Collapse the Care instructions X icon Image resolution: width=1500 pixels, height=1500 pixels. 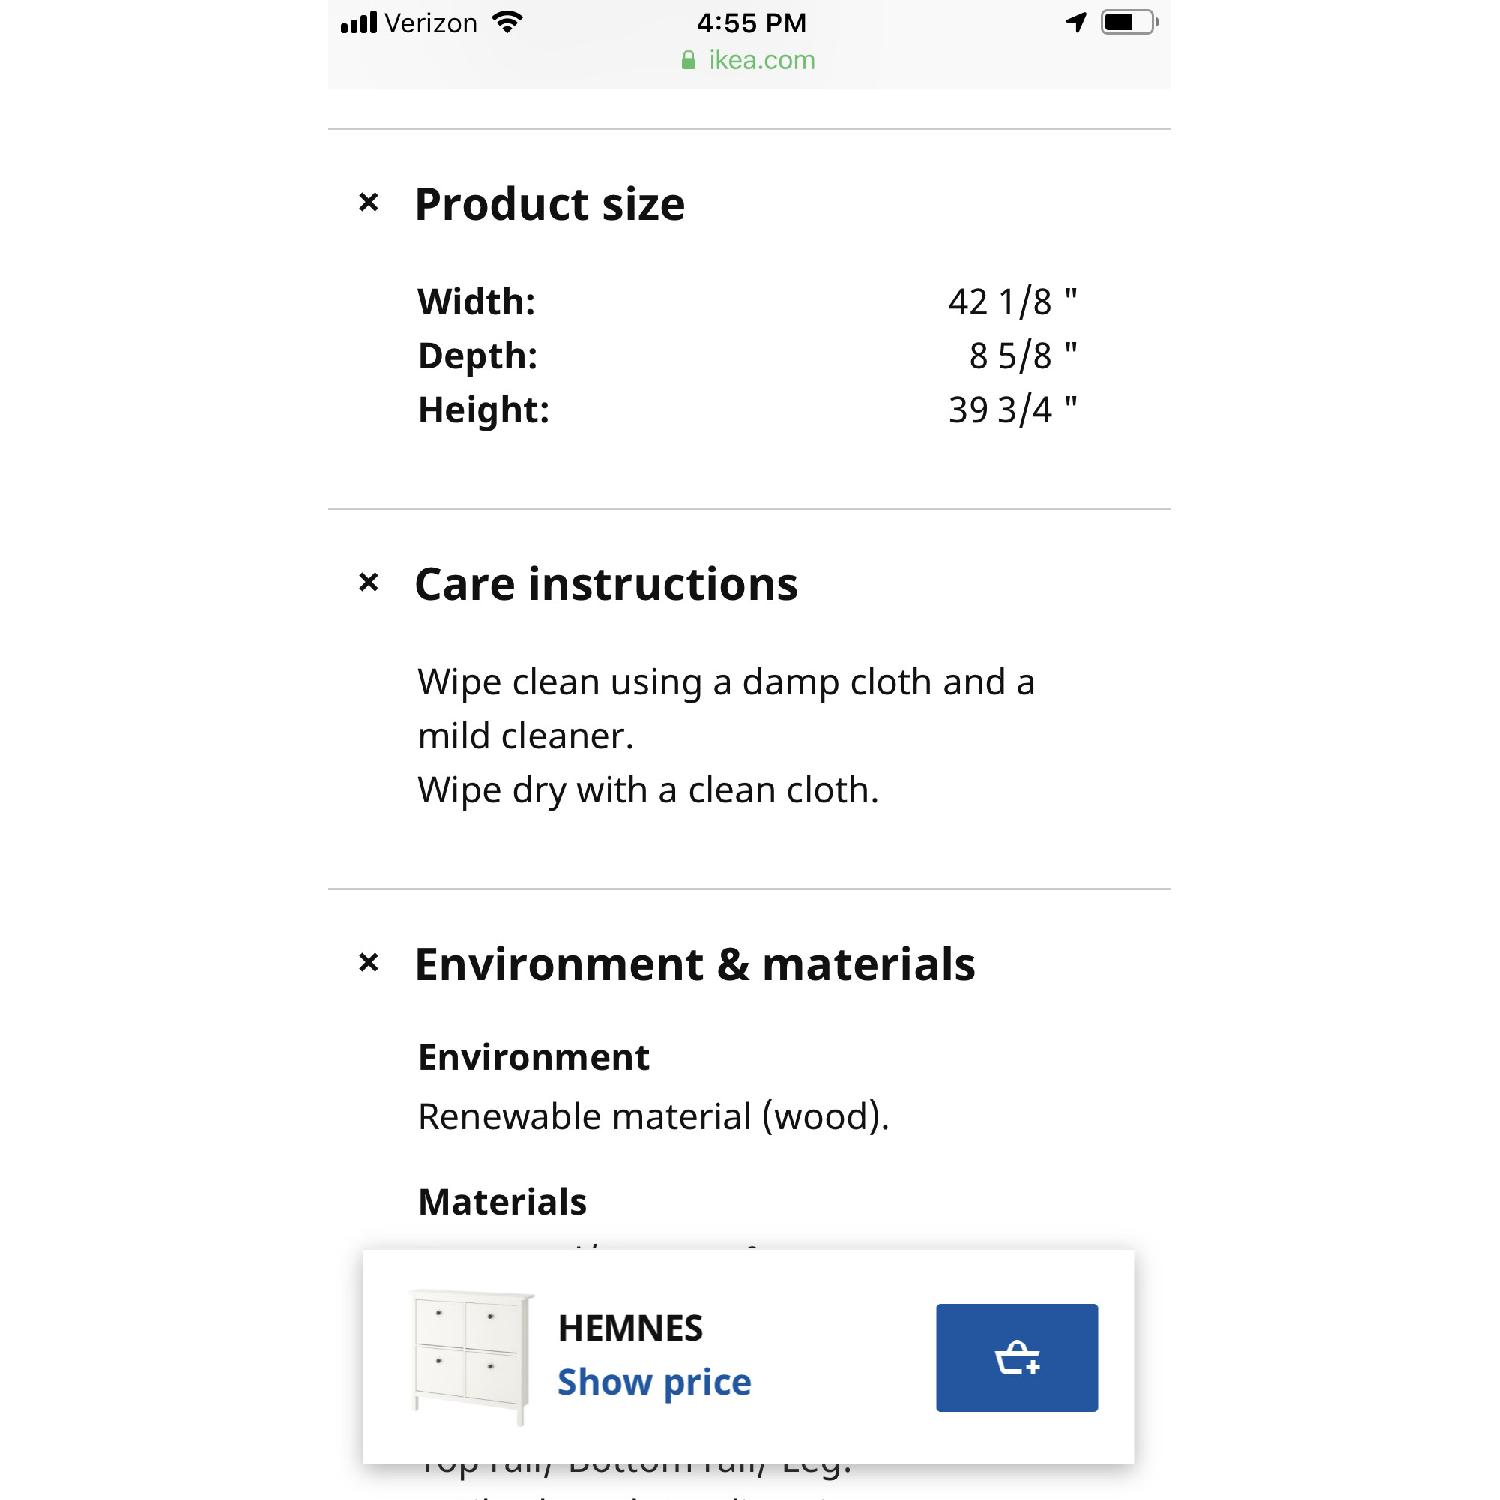coord(369,583)
